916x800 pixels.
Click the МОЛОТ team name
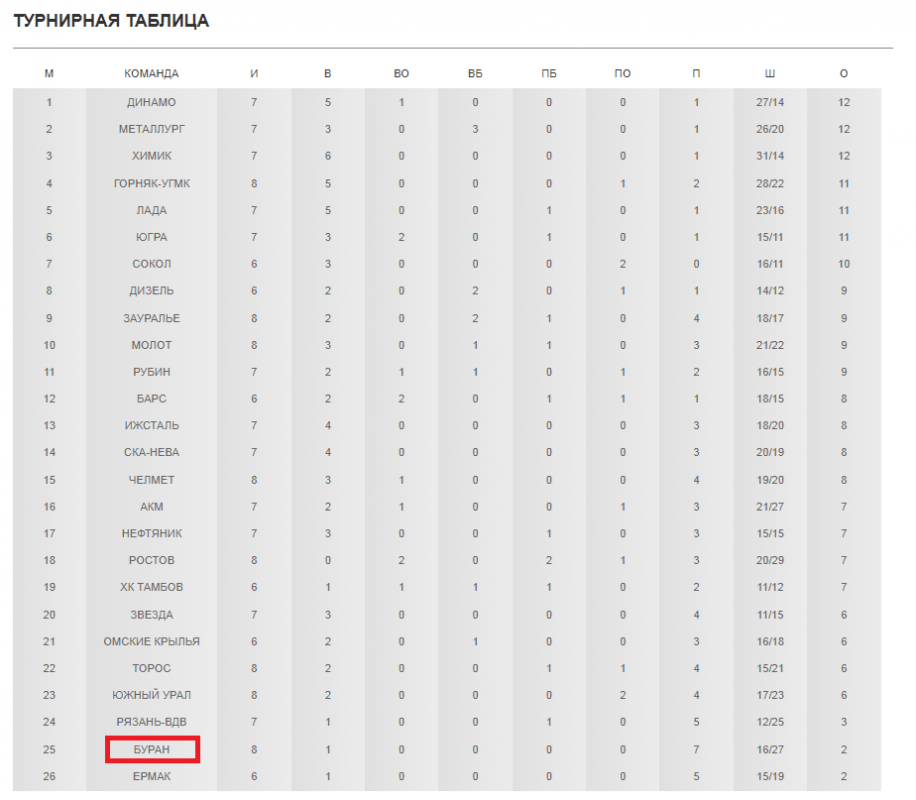pos(151,345)
